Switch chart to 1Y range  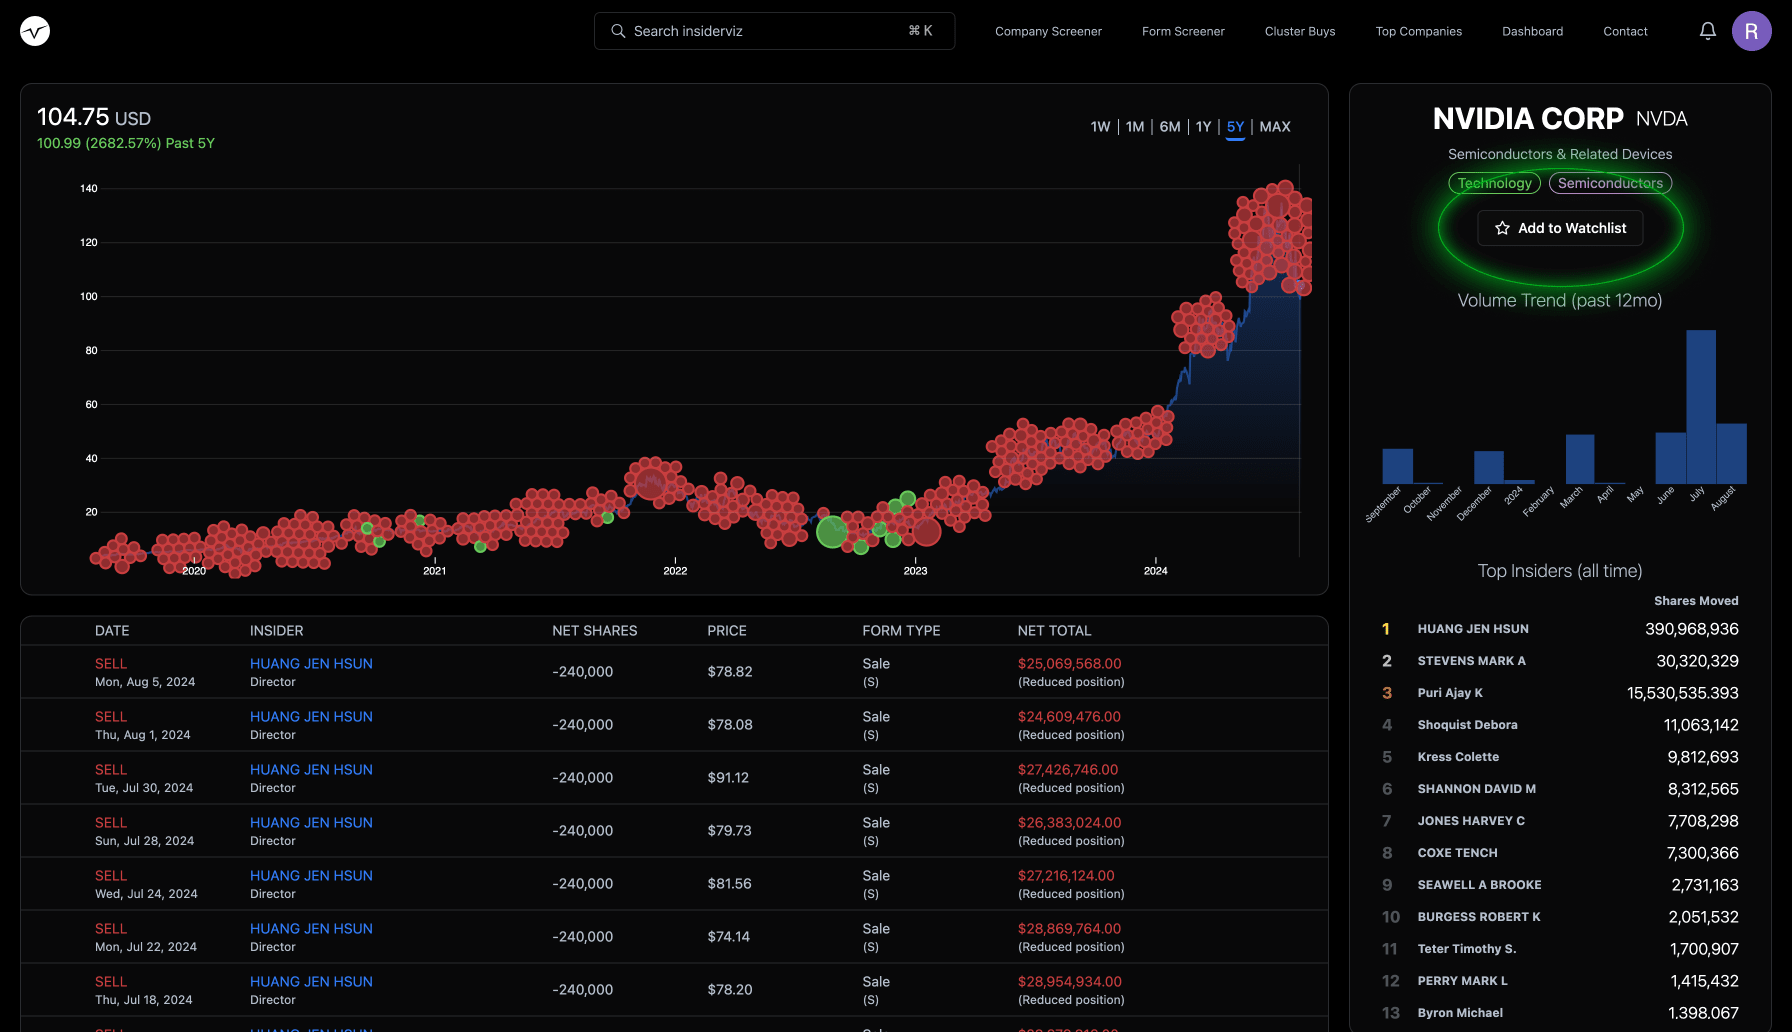1203,127
